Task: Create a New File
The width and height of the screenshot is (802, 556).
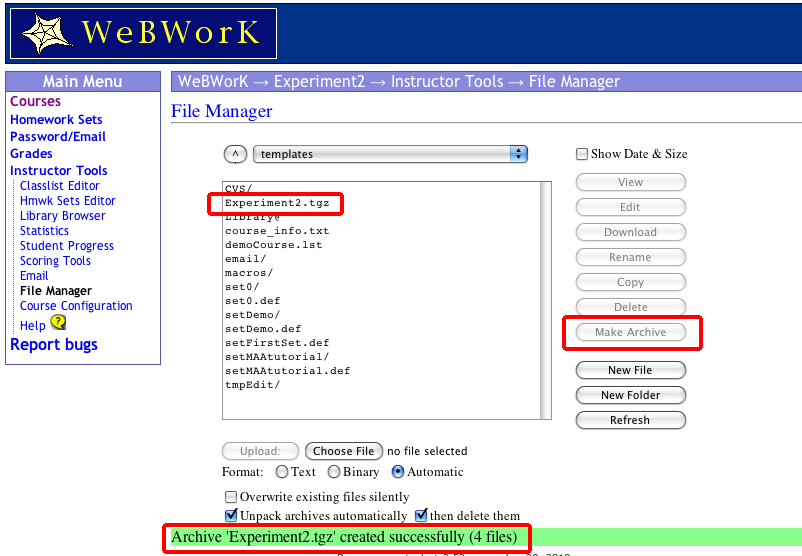Action: pyautogui.click(x=631, y=370)
